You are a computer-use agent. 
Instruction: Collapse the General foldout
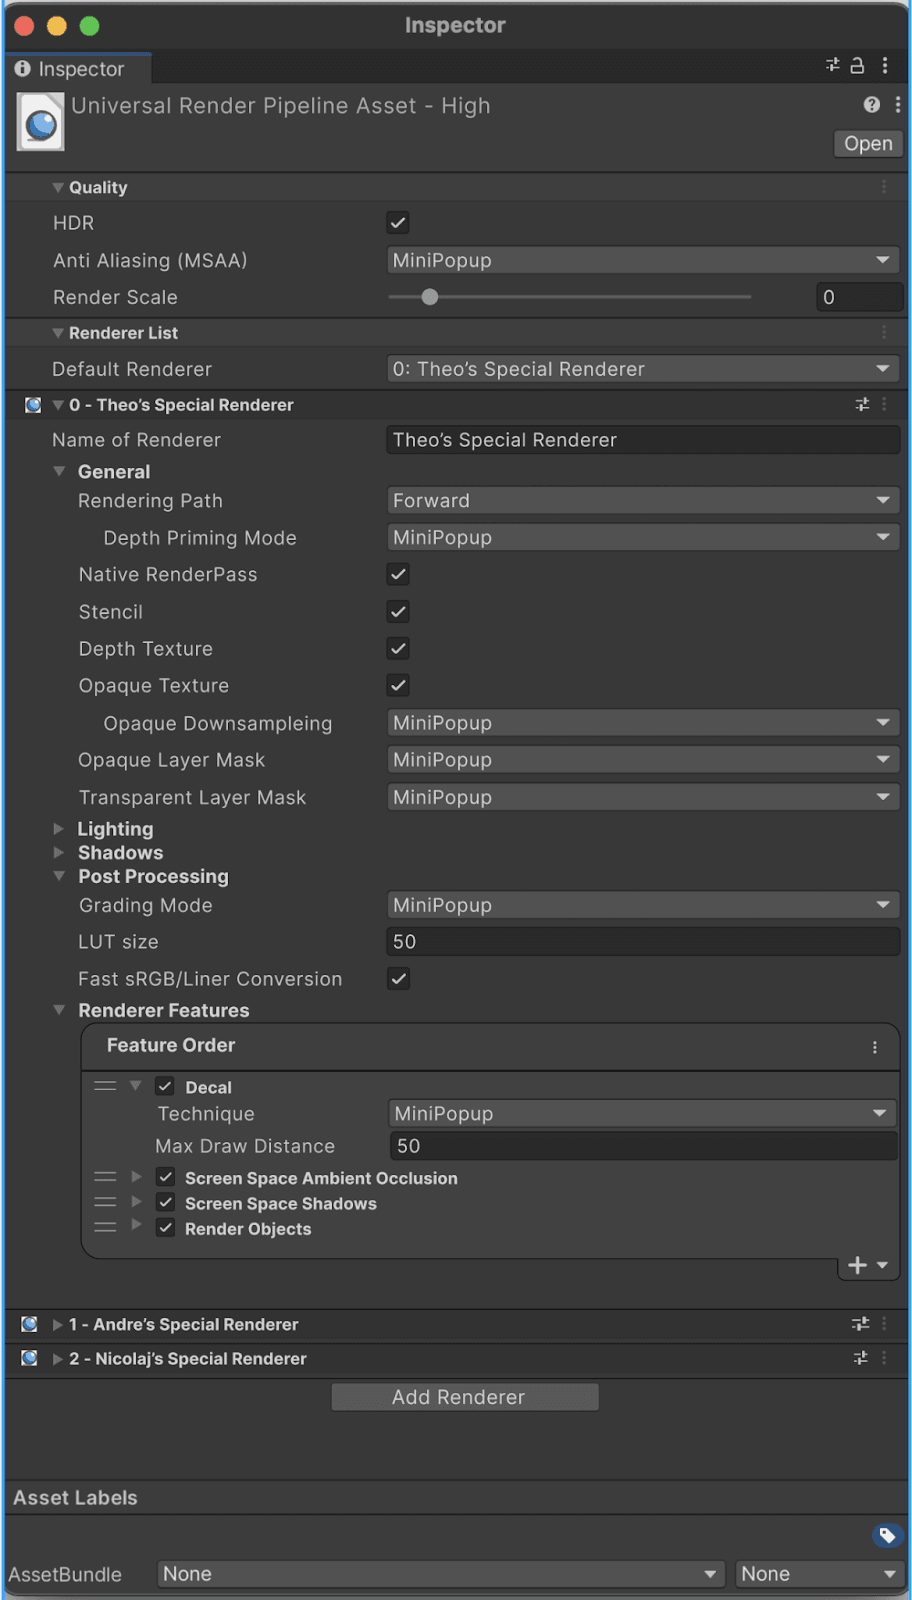59,471
